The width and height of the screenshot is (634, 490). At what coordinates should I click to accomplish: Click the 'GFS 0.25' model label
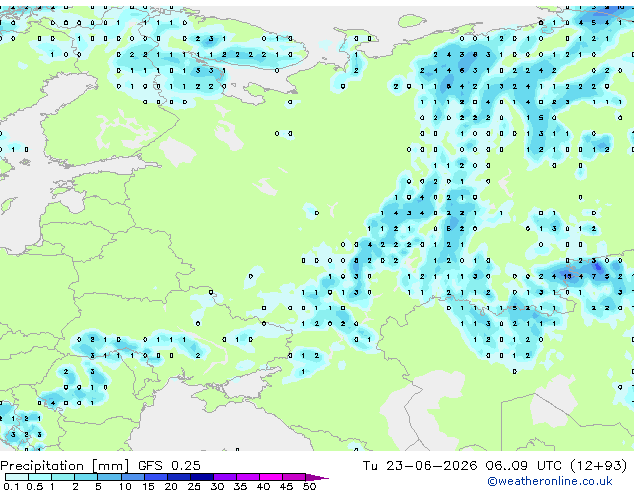point(169,466)
